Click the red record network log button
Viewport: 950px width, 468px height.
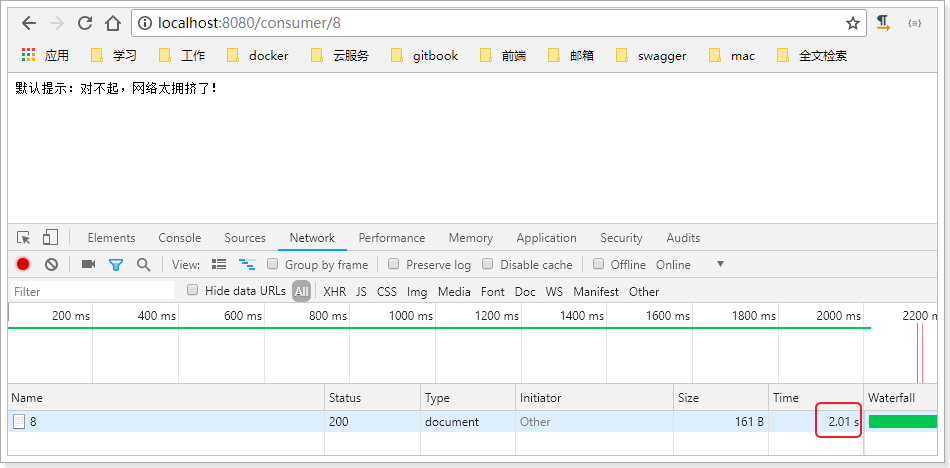click(23, 265)
